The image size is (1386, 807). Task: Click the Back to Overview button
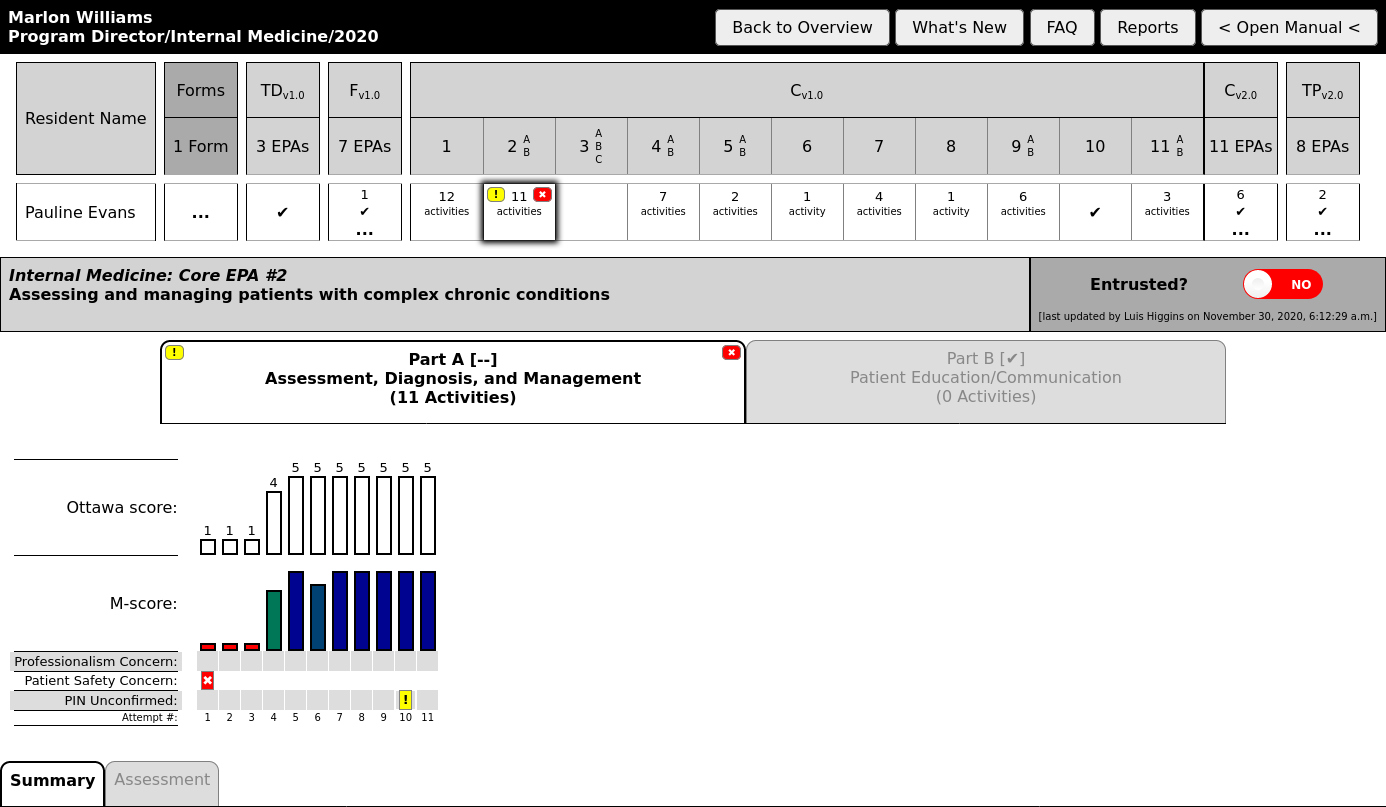click(x=801, y=27)
